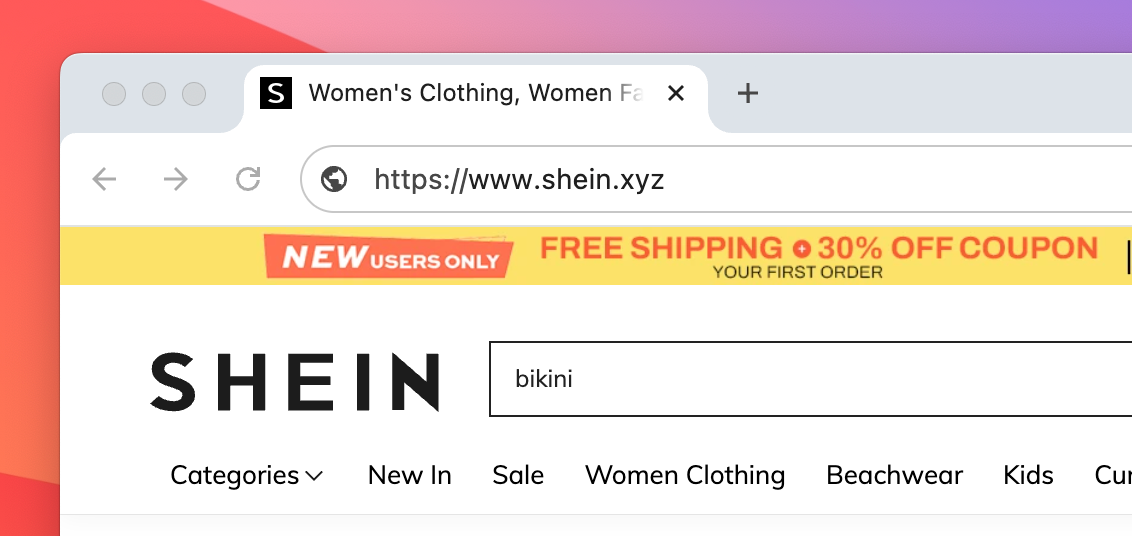Viewport: 1132px width, 536px height.
Task: Reload the current page
Action: pos(248,179)
